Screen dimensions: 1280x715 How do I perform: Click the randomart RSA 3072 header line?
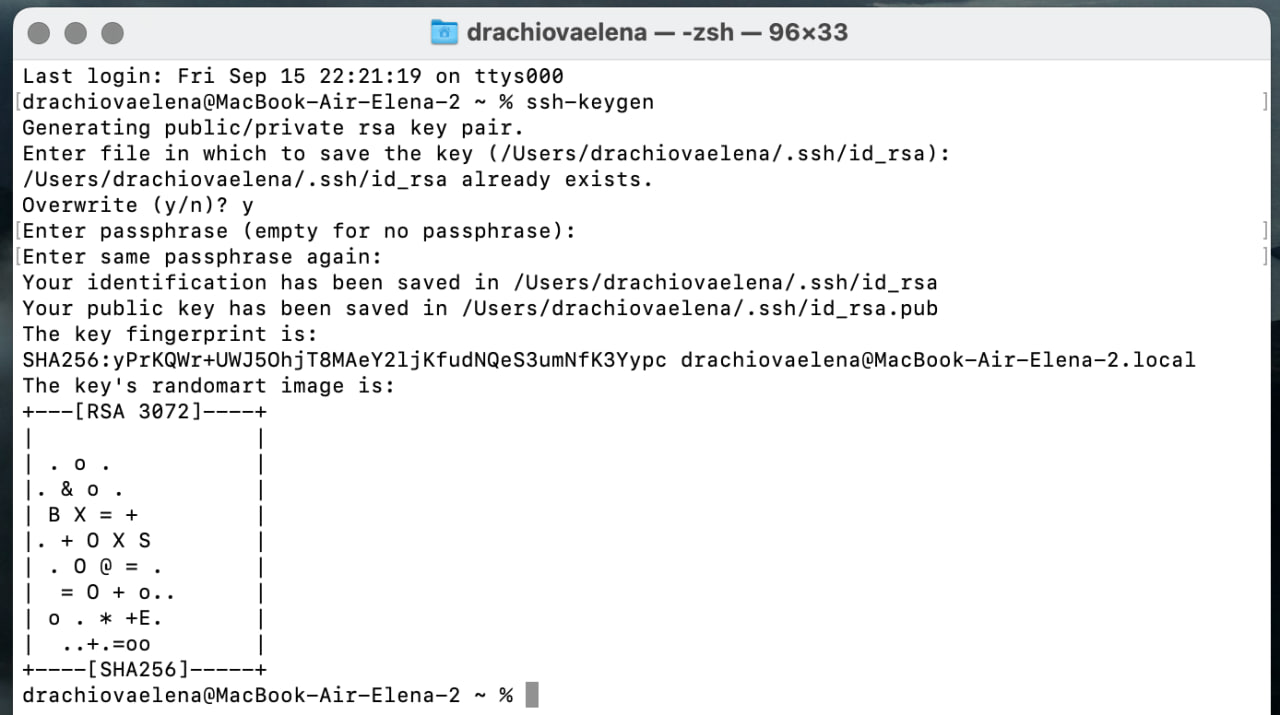point(145,411)
